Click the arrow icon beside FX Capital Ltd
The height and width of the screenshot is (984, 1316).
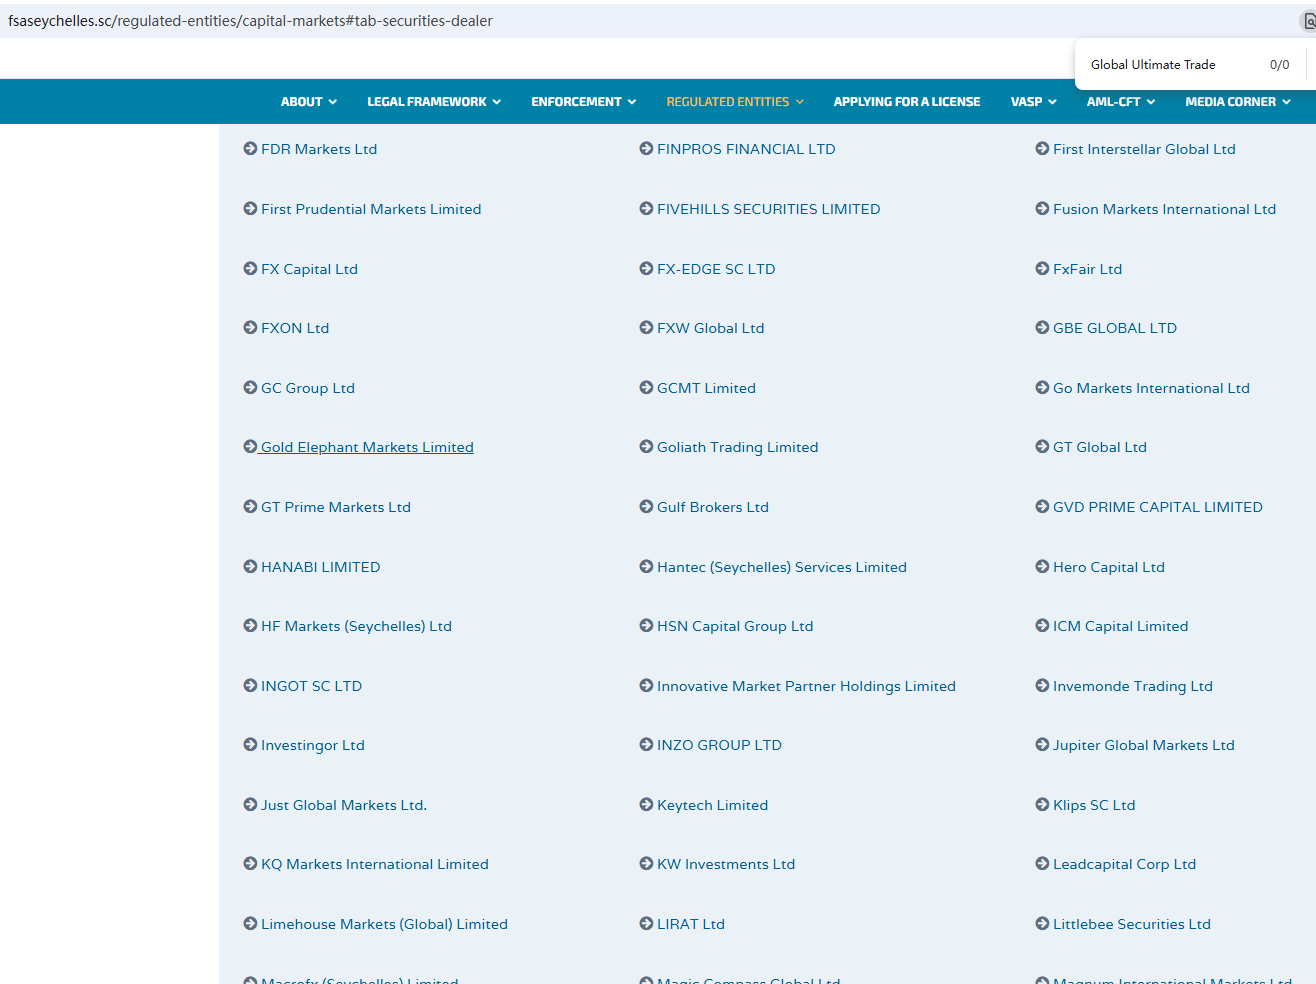coord(250,269)
